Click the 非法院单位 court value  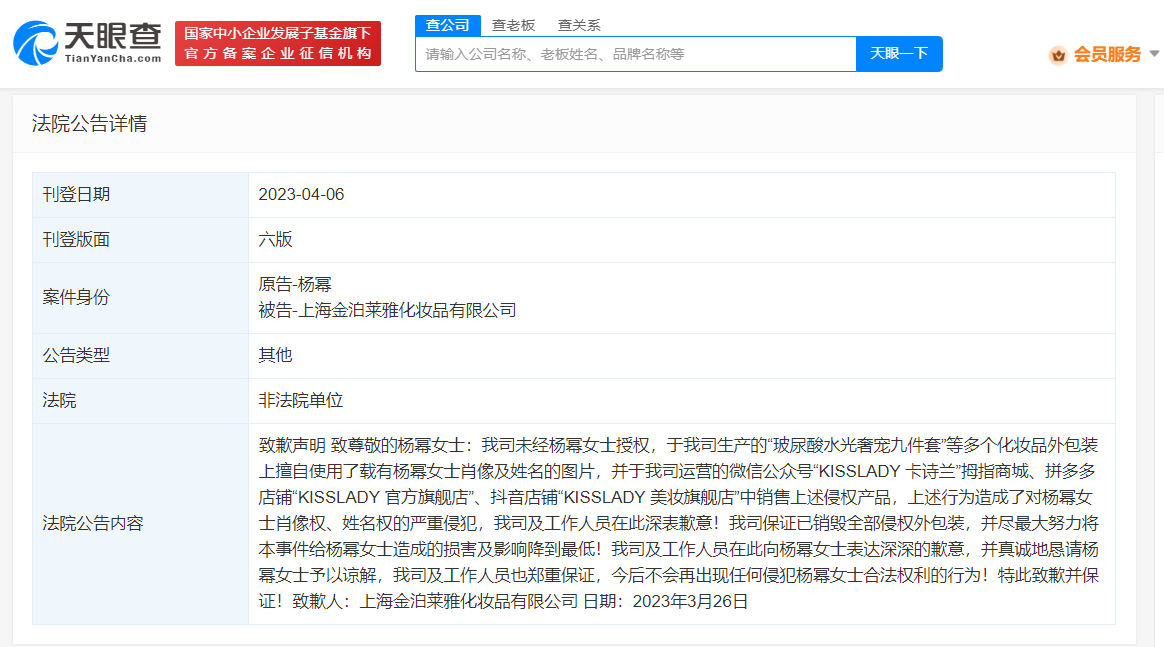pyautogui.click(x=301, y=401)
